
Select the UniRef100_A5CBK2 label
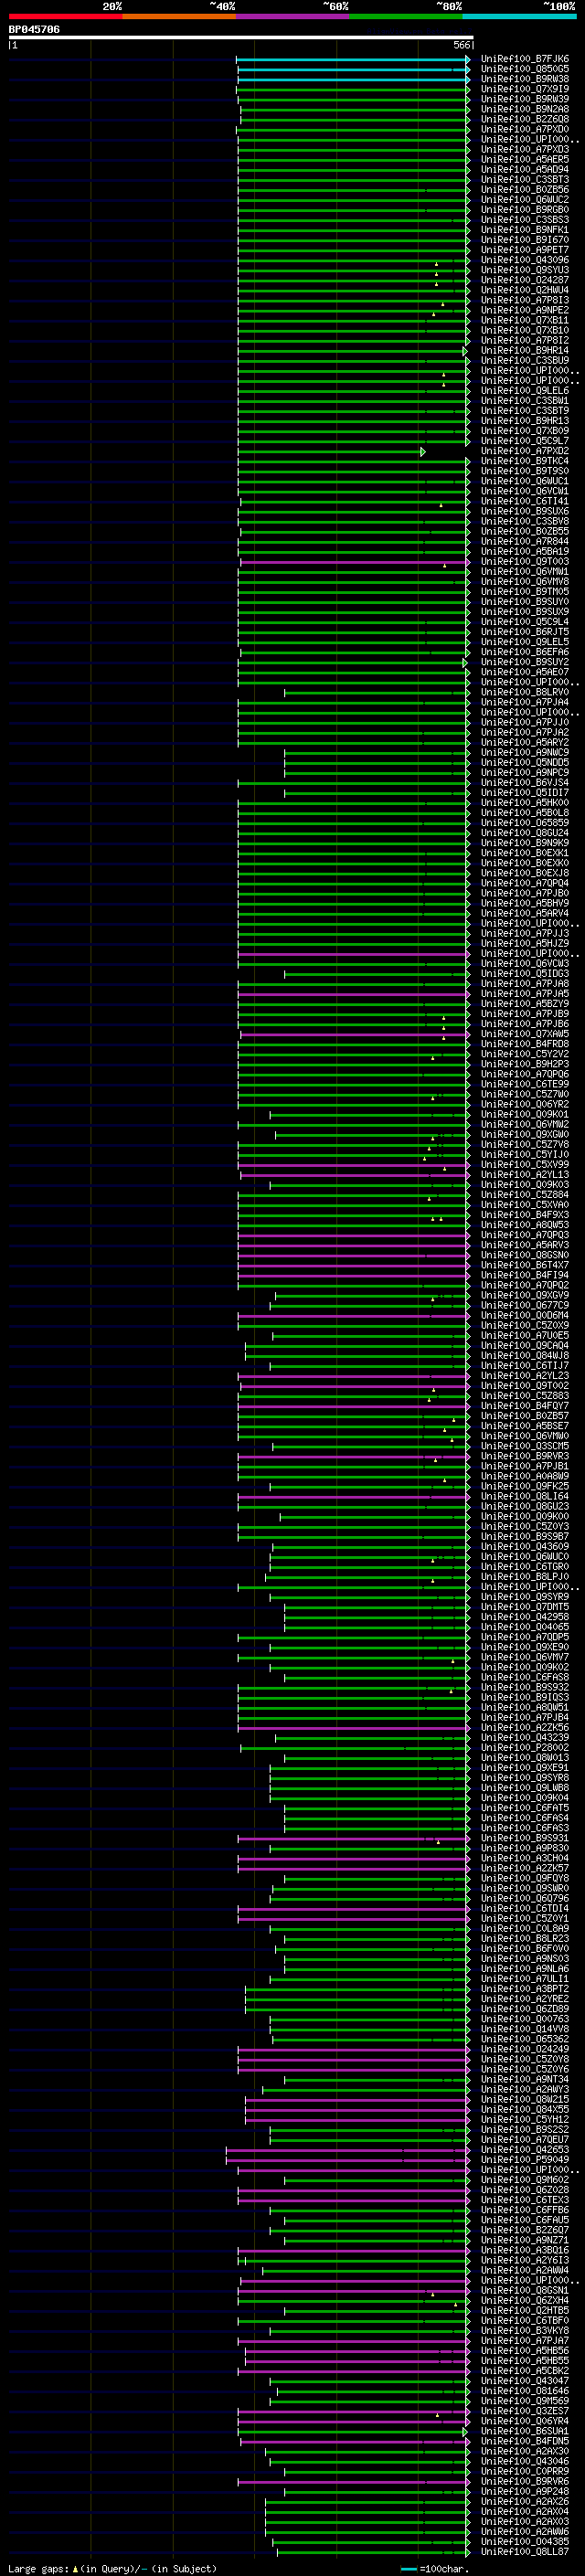point(525,2370)
